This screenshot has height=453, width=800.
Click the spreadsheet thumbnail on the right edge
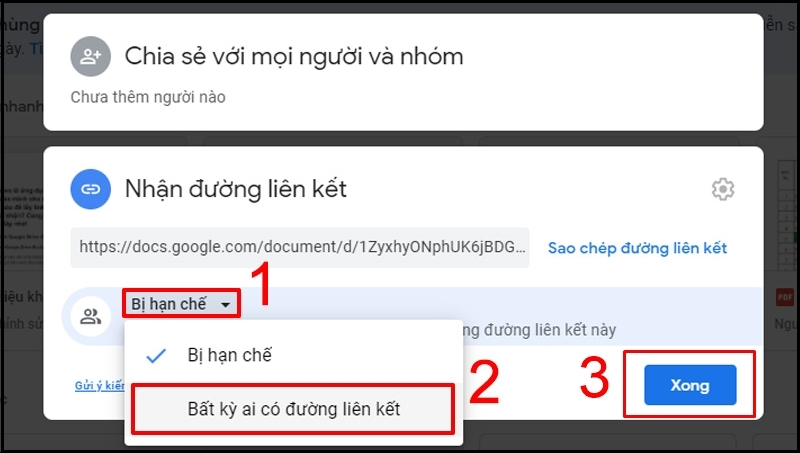tap(787, 214)
